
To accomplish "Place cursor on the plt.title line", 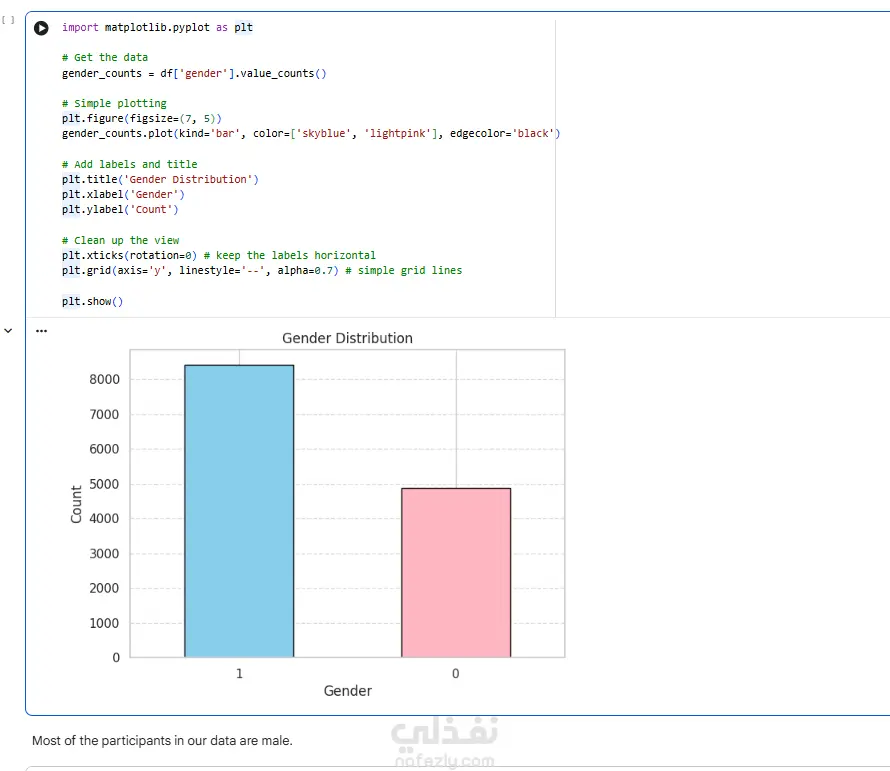I will [x=160, y=179].
